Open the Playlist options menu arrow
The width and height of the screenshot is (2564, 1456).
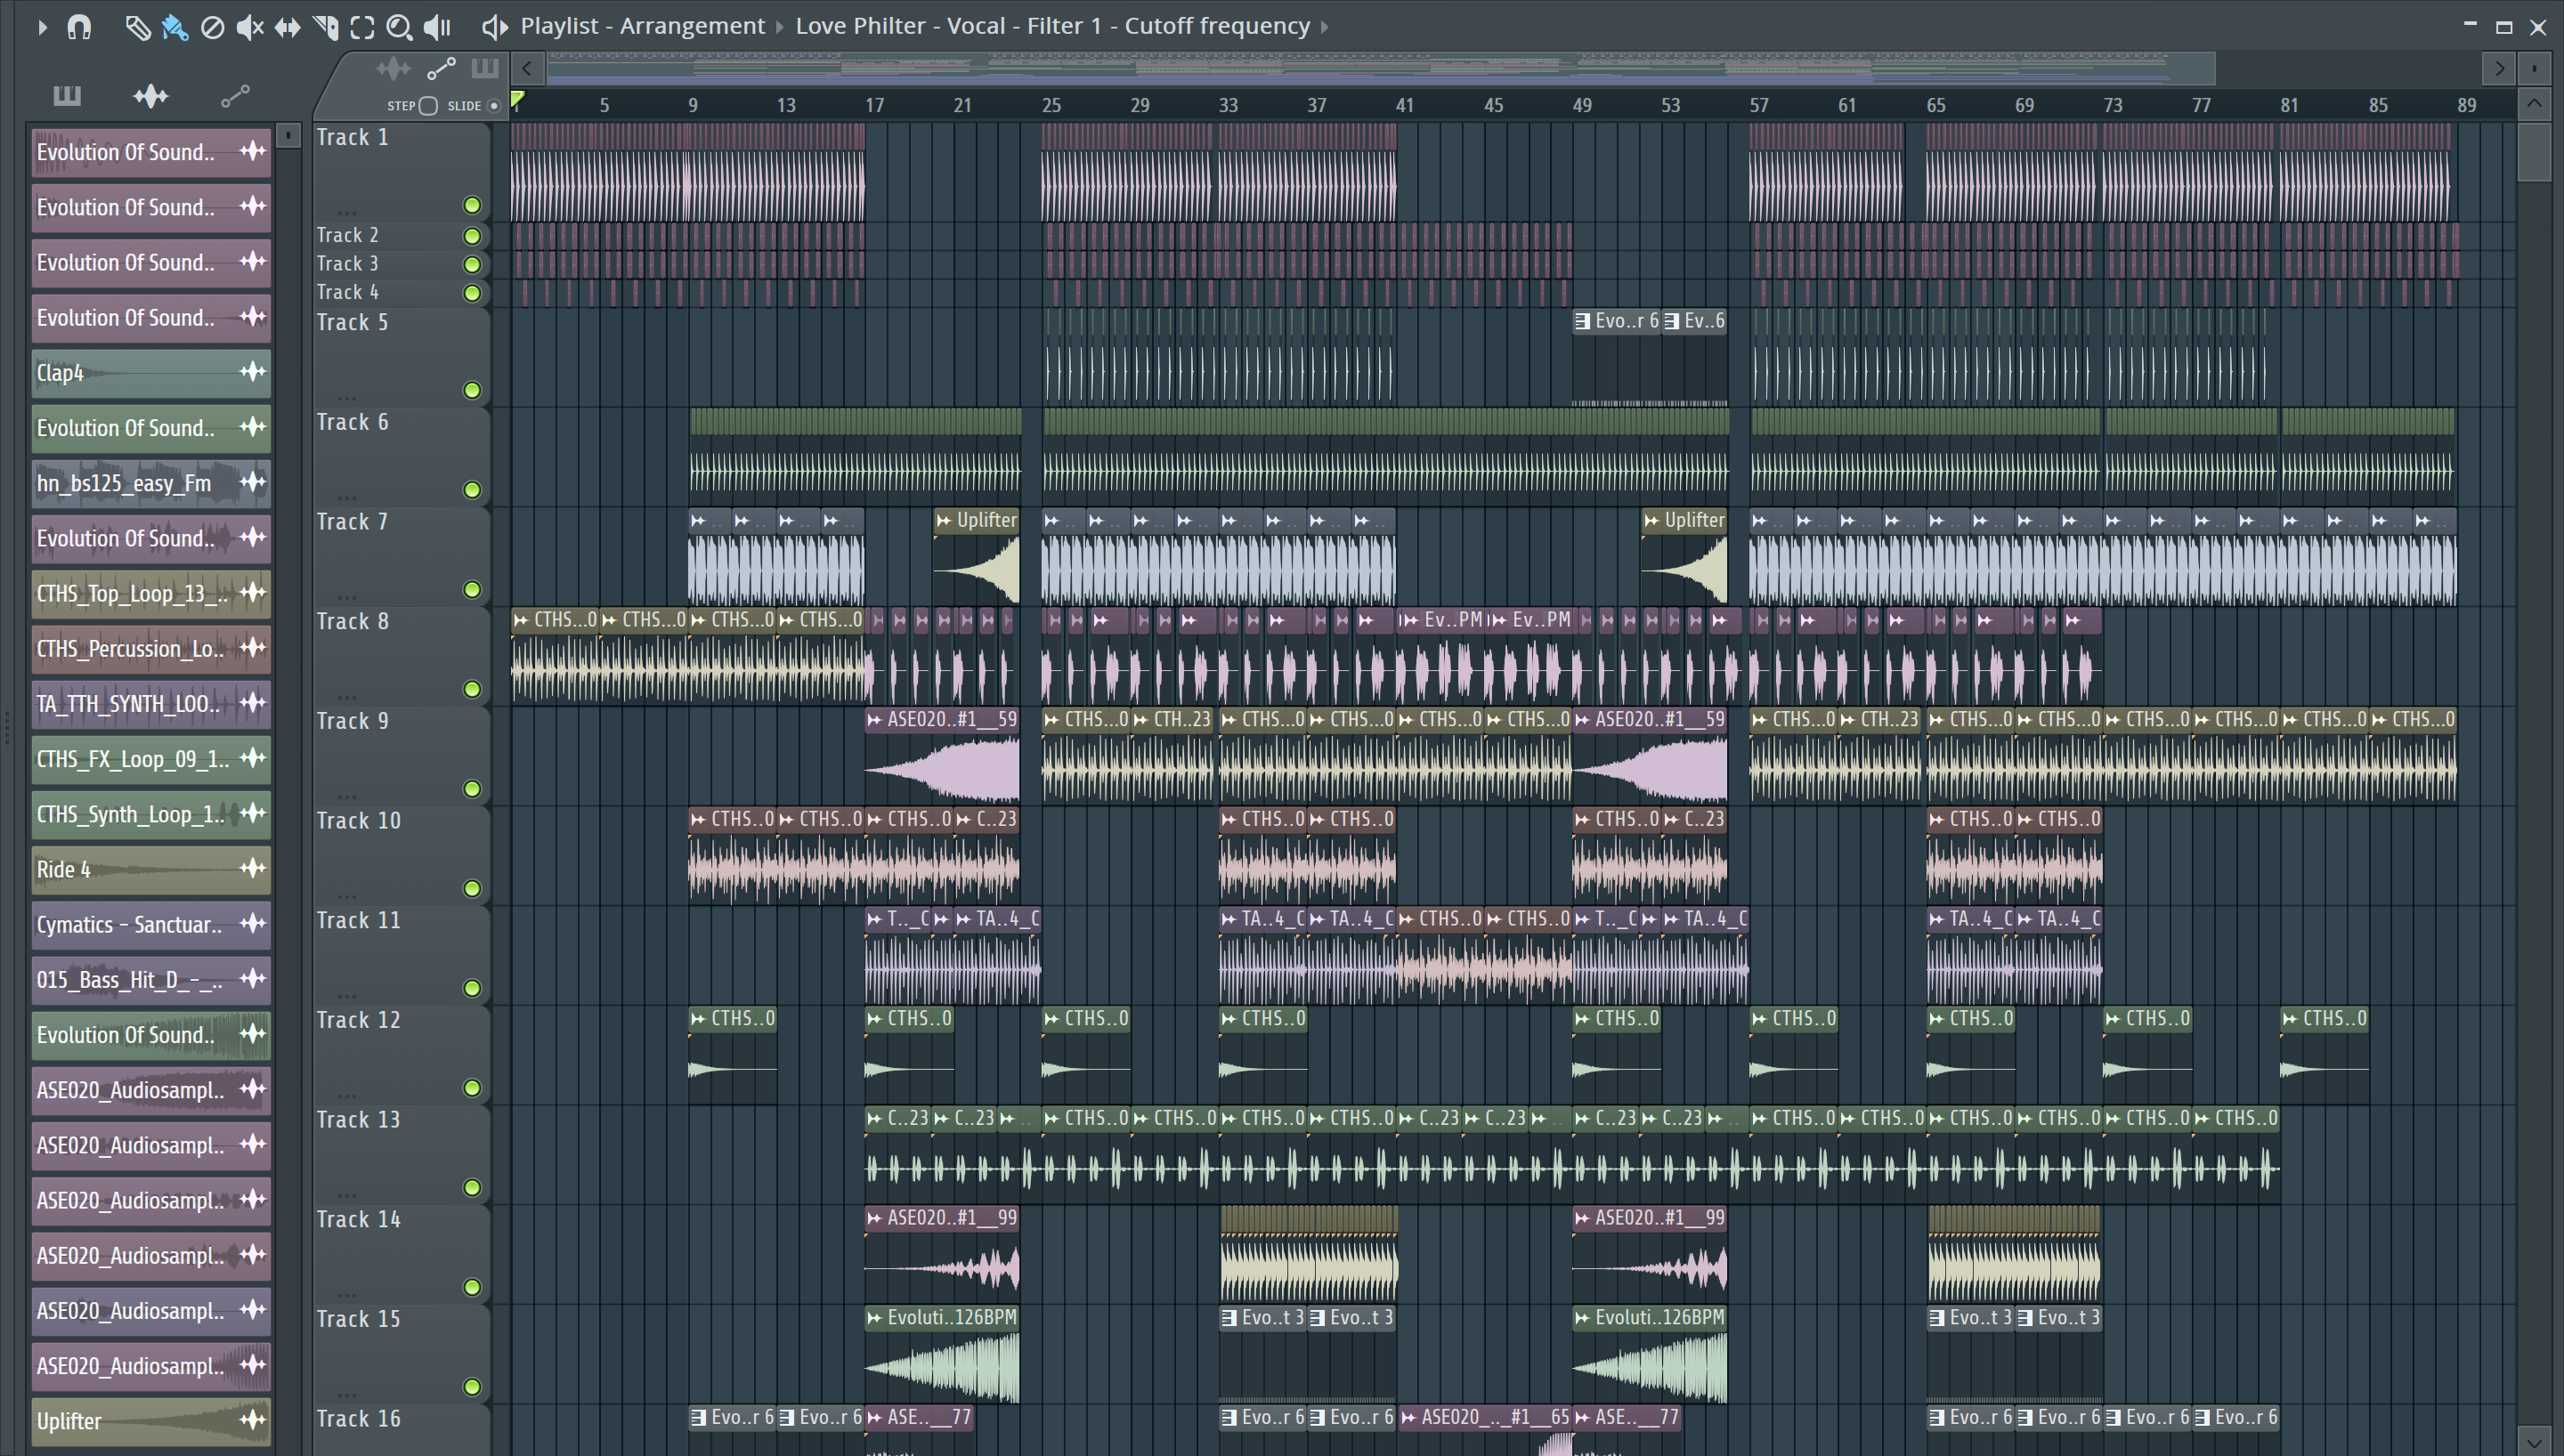tap(42, 27)
